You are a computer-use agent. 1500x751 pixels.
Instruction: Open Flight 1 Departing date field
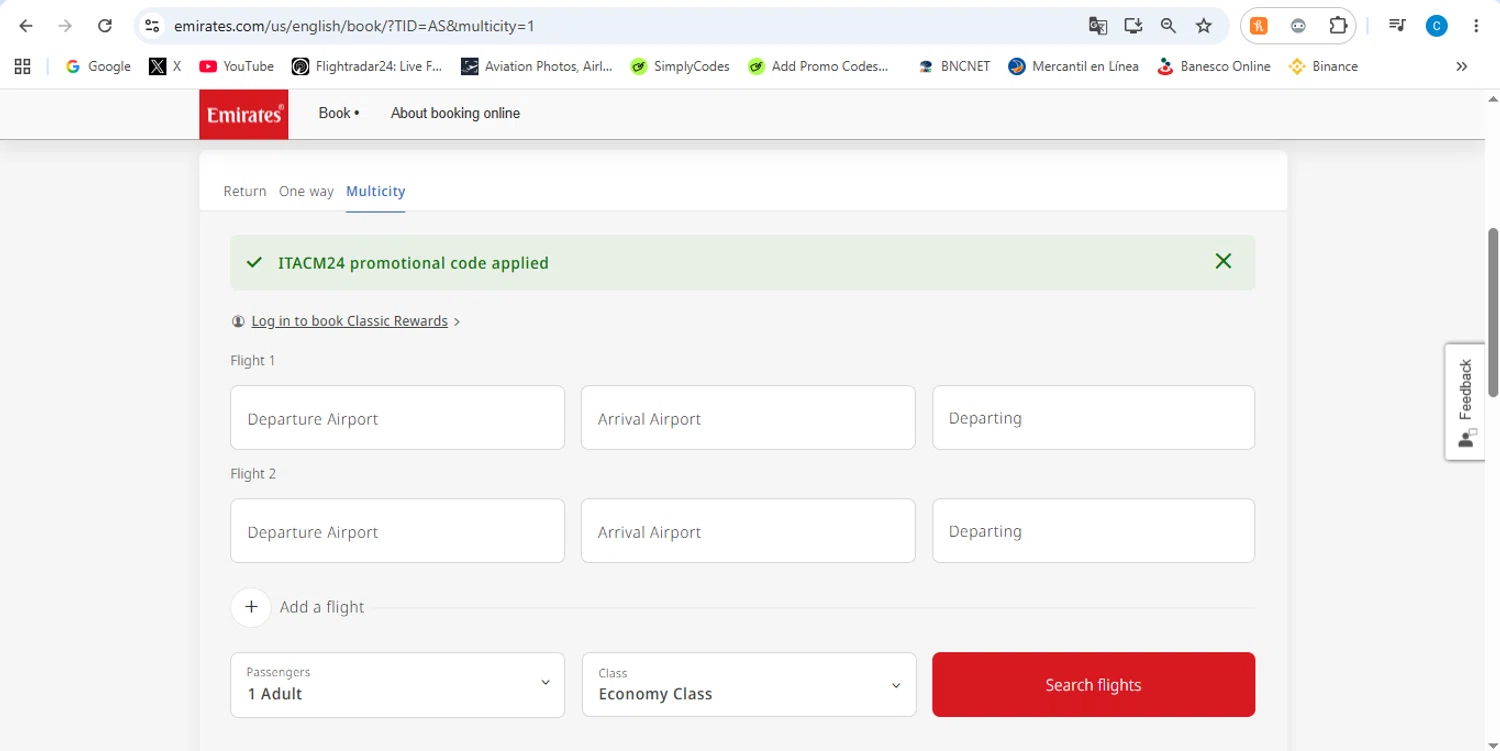(x=1093, y=418)
